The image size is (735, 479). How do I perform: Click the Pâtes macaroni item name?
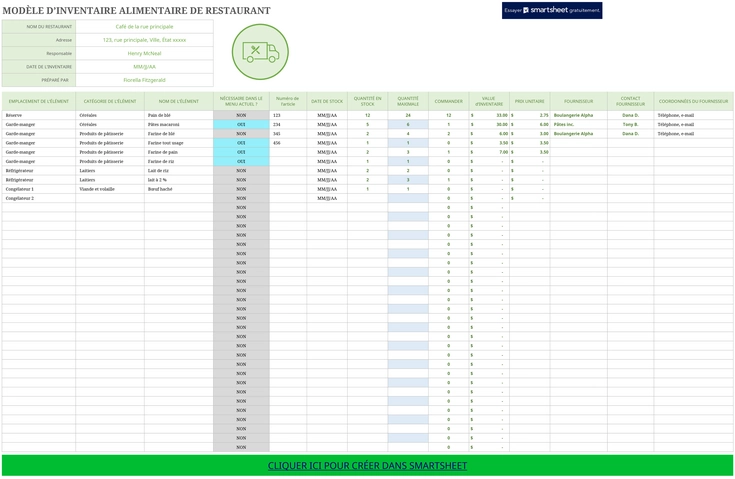[179, 125]
